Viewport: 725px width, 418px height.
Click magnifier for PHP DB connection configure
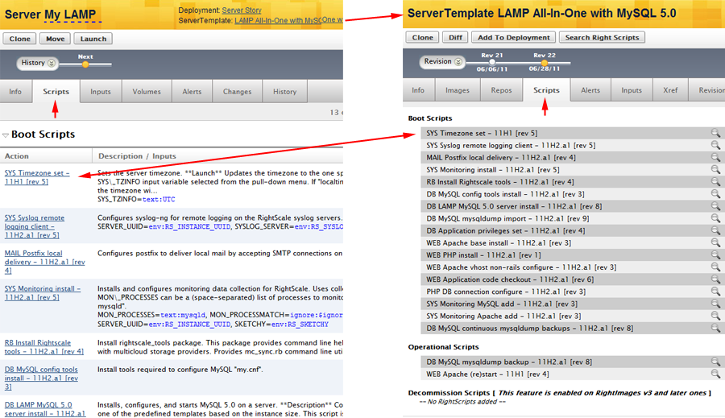pyautogui.click(x=715, y=292)
